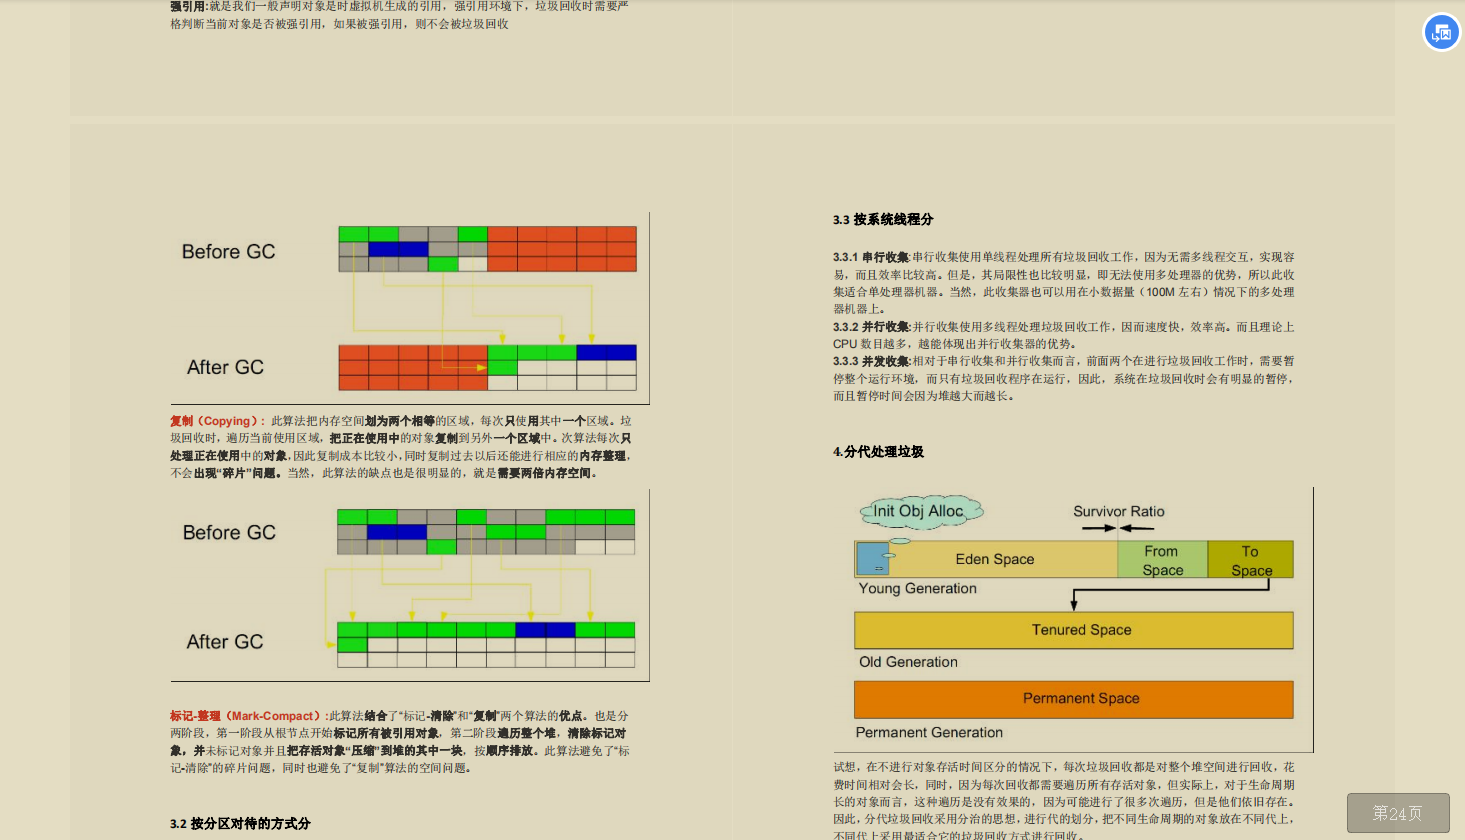Click the heading 4.分代处理垃圾
The image size is (1465, 840).
pyautogui.click(x=879, y=452)
